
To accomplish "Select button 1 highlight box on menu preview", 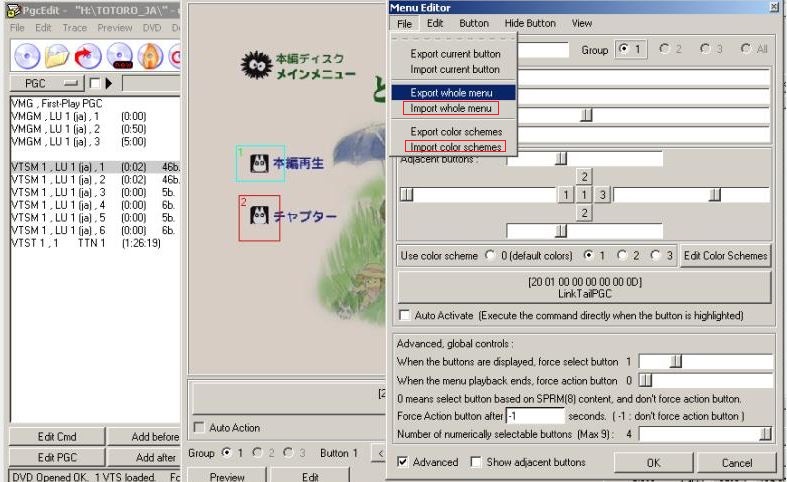I will 260,163.
